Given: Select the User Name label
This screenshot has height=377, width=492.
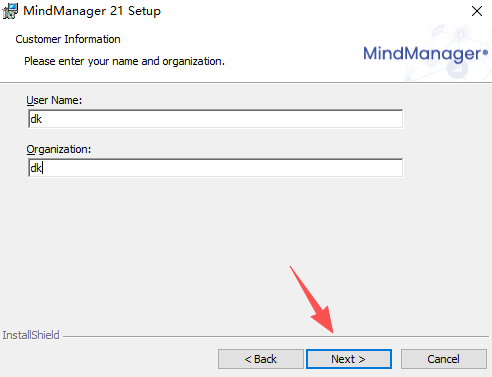Looking at the screenshot, I should [x=54, y=100].
